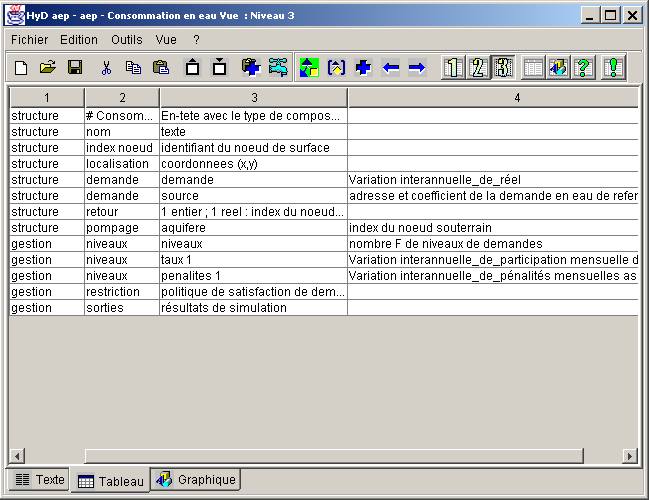Click column header 4
649x500 pixels.
point(493,98)
